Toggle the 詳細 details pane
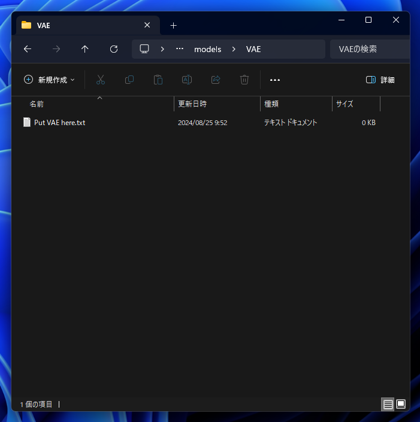Image resolution: width=420 pixels, height=422 pixels. click(380, 80)
